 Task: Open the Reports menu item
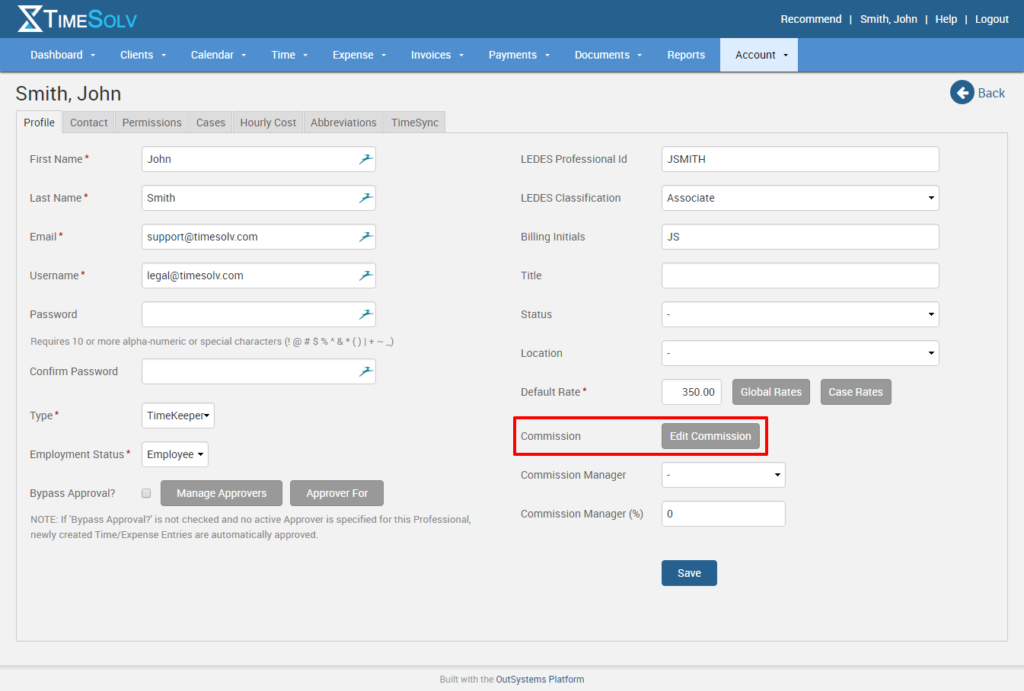click(686, 55)
